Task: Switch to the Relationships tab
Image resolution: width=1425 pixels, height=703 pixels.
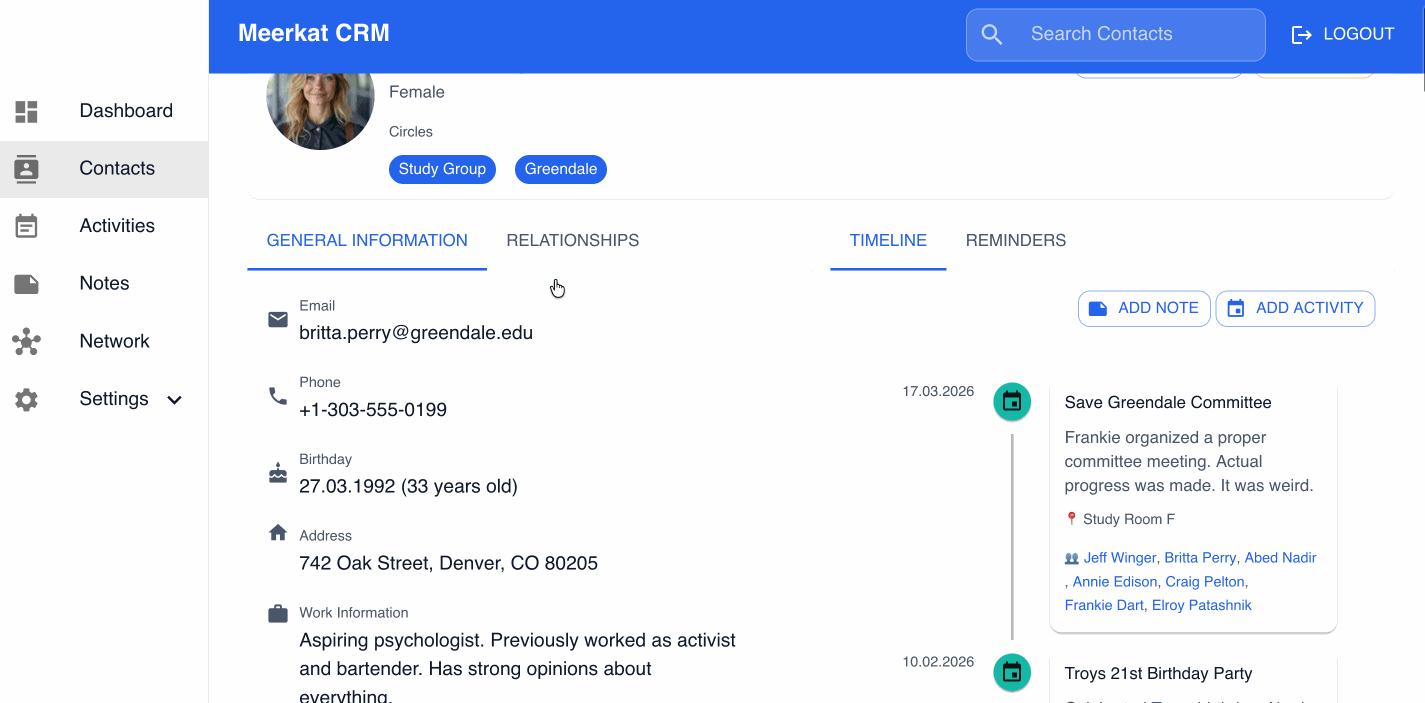Action: point(573,241)
